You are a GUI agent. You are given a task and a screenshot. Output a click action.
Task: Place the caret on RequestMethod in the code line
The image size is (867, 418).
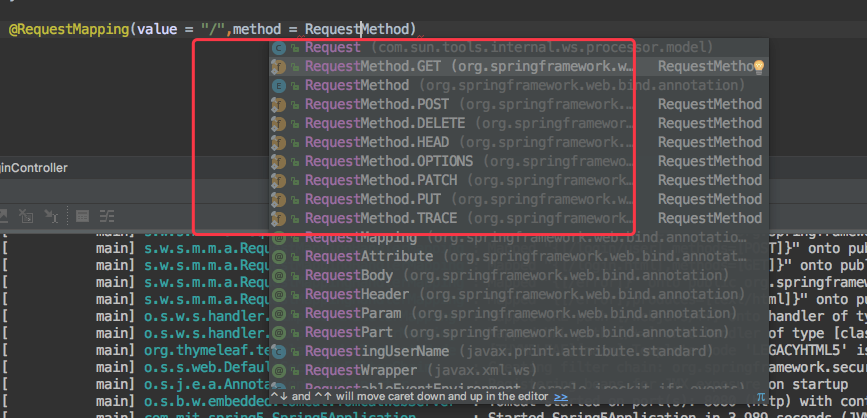357,29
